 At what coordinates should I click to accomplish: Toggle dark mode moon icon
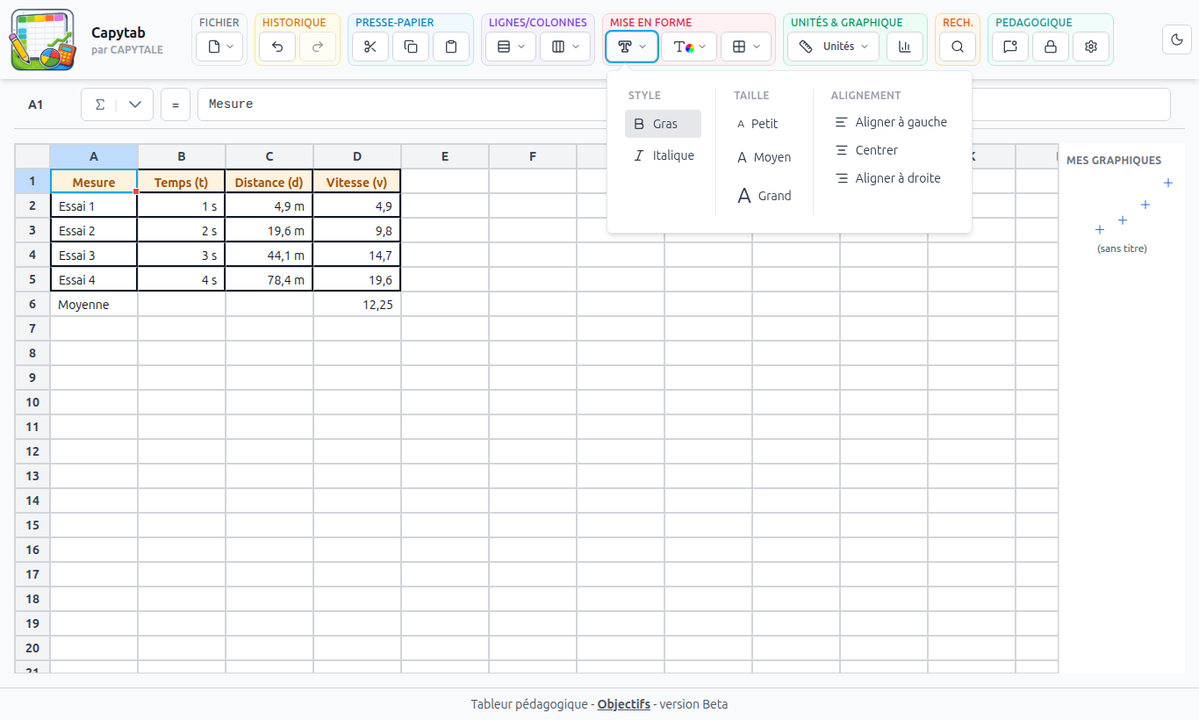coord(1178,40)
